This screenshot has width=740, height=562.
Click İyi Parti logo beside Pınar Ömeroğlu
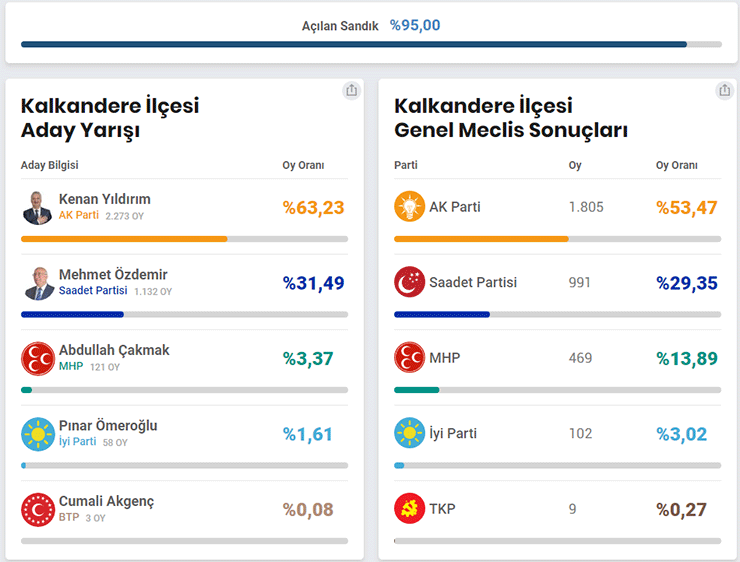pos(38,434)
